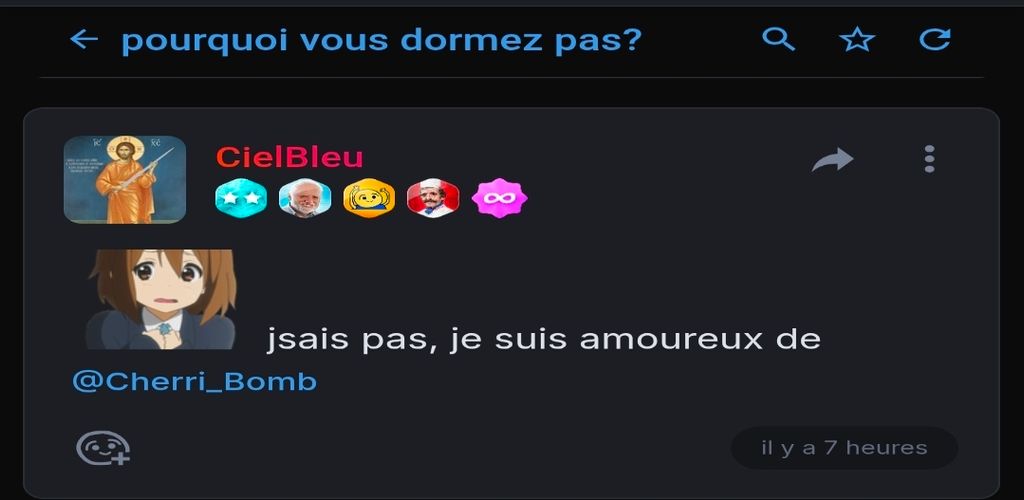Click empty area of CielBleu's post card
This screenshot has height=500, width=1024.
click(x=653, y=261)
